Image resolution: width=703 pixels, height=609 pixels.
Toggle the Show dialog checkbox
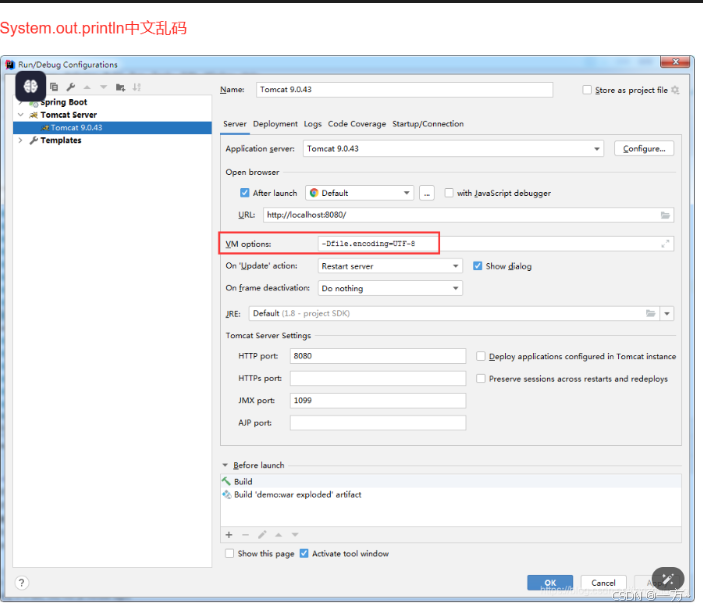coord(477,266)
